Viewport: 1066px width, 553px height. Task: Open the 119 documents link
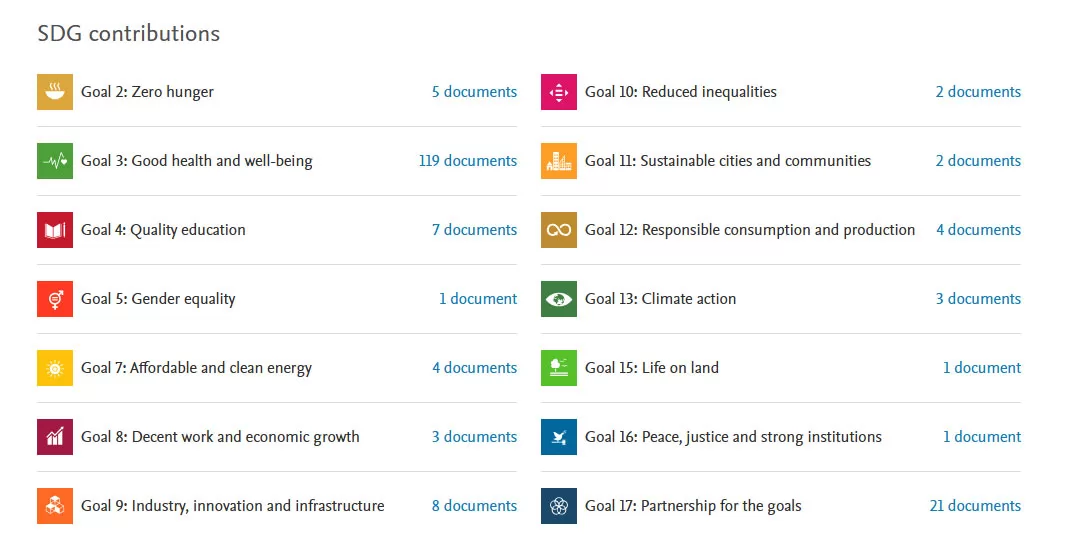468,161
